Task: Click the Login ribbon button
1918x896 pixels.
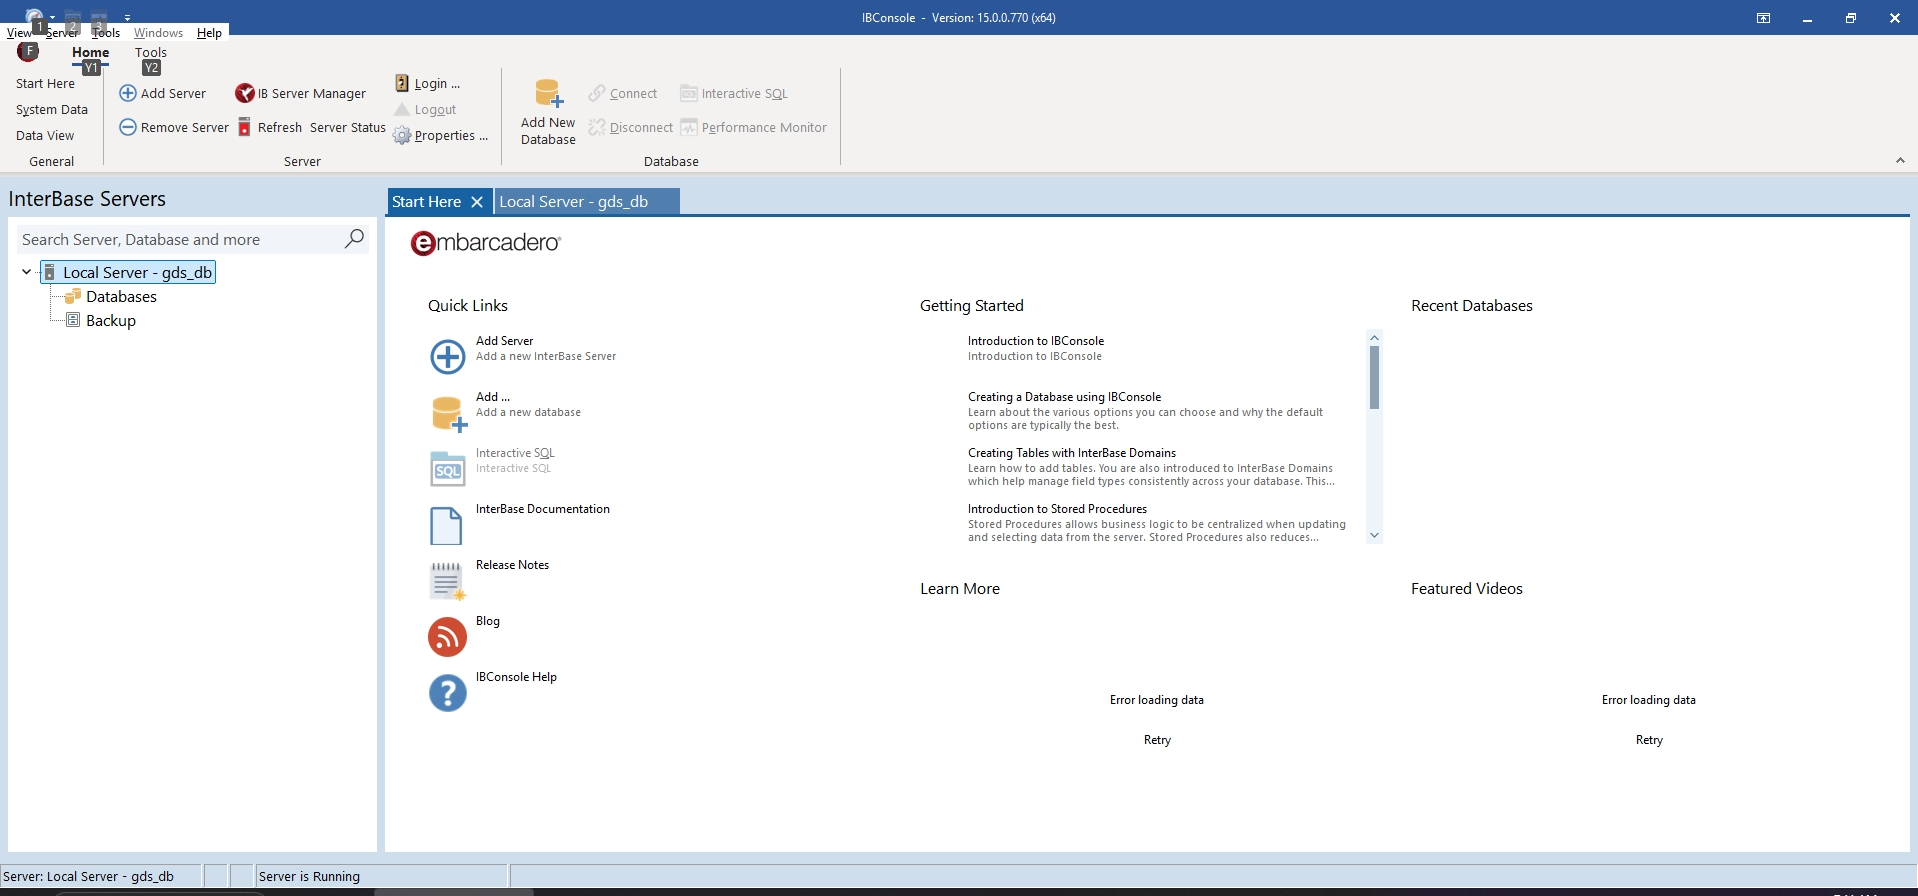Action: coord(428,83)
